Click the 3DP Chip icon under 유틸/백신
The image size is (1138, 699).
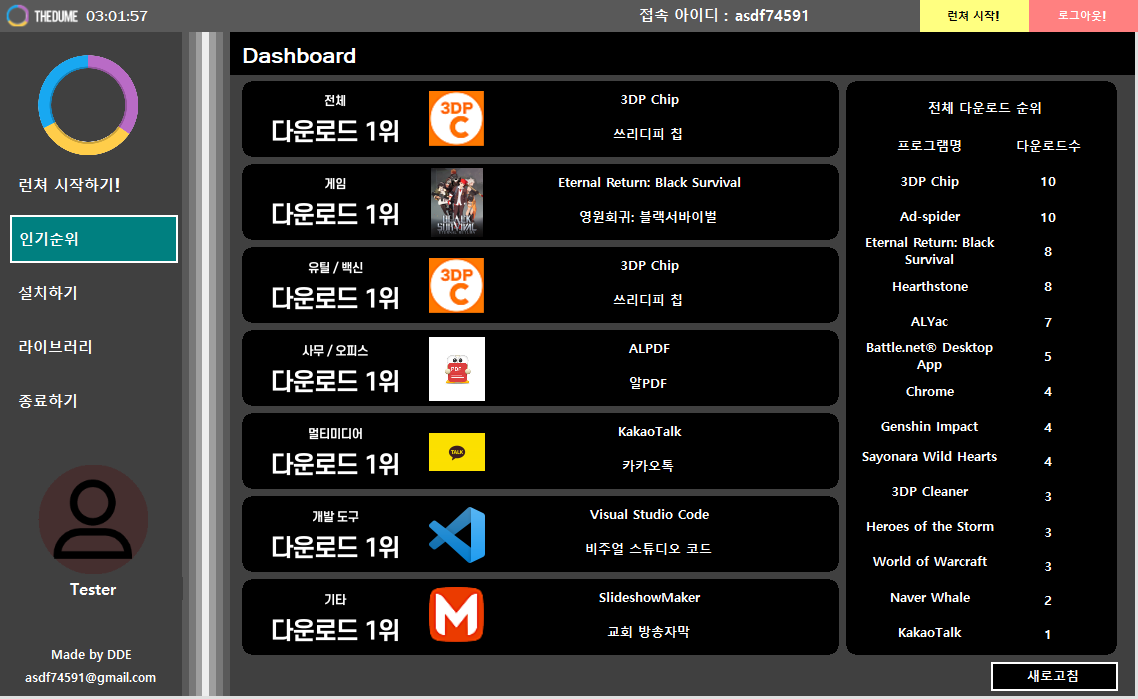click(x=456, y=284)
